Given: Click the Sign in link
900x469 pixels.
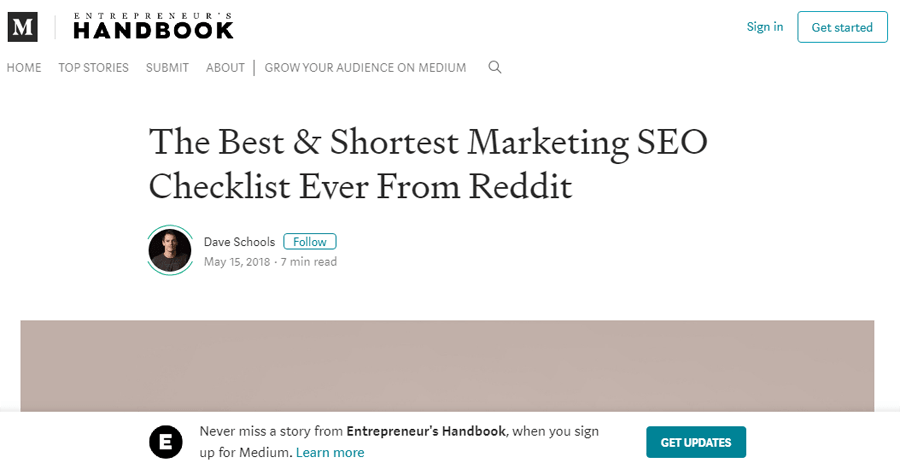Looking at the screenshot, I should click(765, 27).
